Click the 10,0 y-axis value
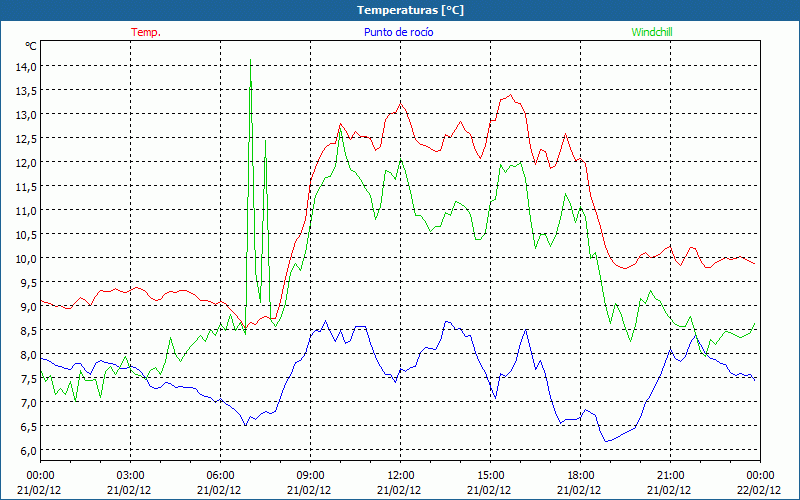 point(26,258)
